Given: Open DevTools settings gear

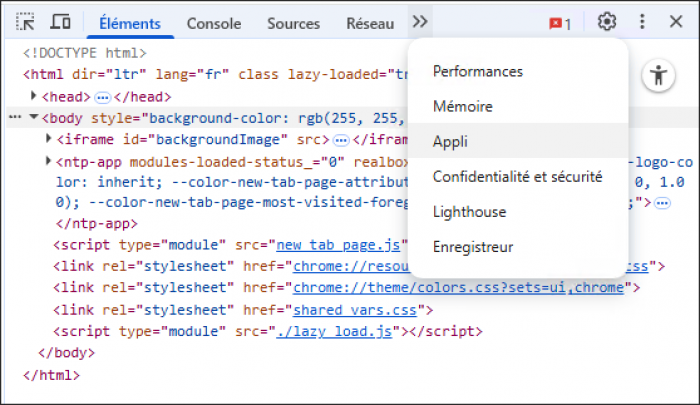Looking at the screenshot, I should click(606, 22).
